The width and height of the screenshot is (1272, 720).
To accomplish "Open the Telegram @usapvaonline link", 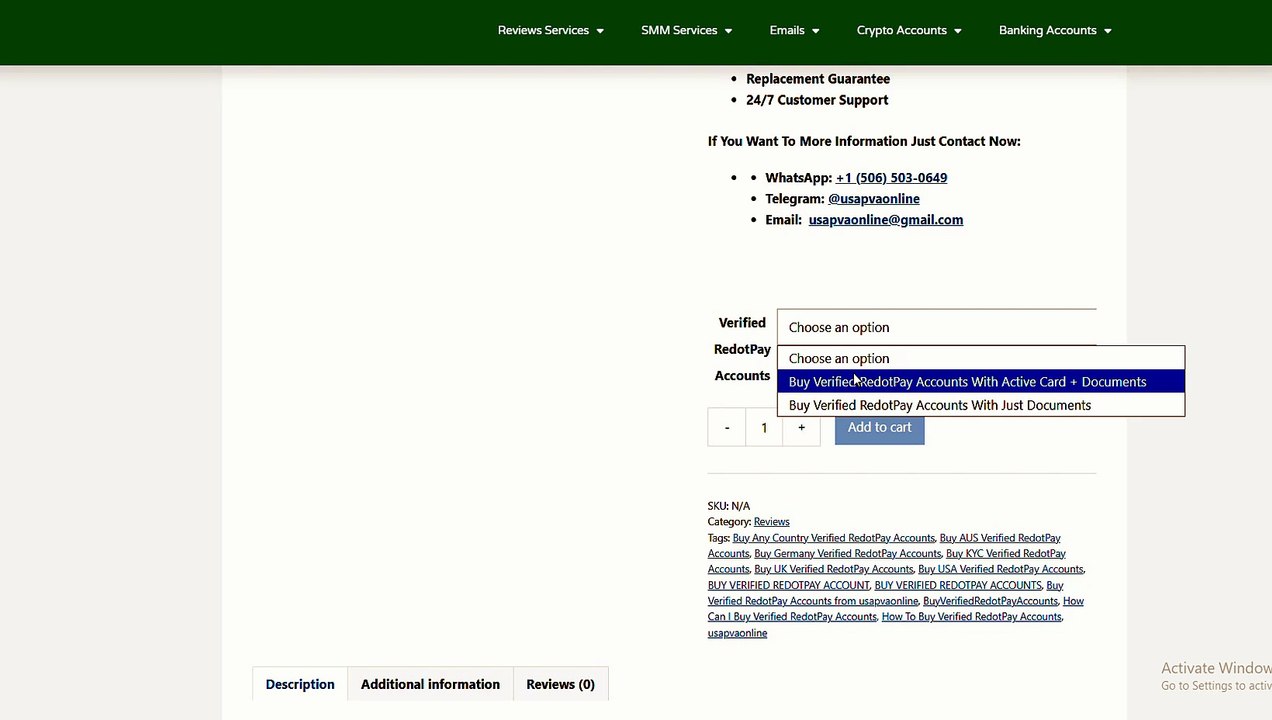I will (873, 199).
